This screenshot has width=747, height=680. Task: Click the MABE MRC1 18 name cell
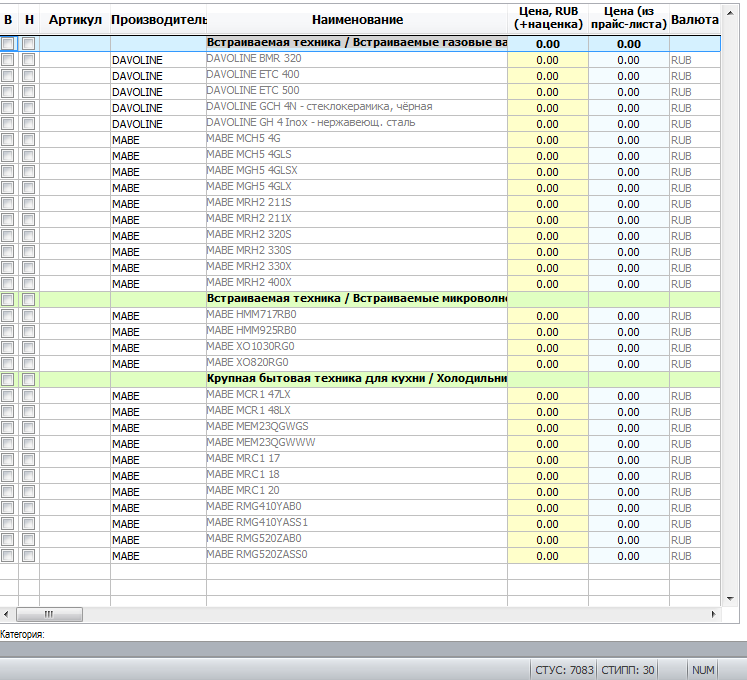(x=357, y=476)
